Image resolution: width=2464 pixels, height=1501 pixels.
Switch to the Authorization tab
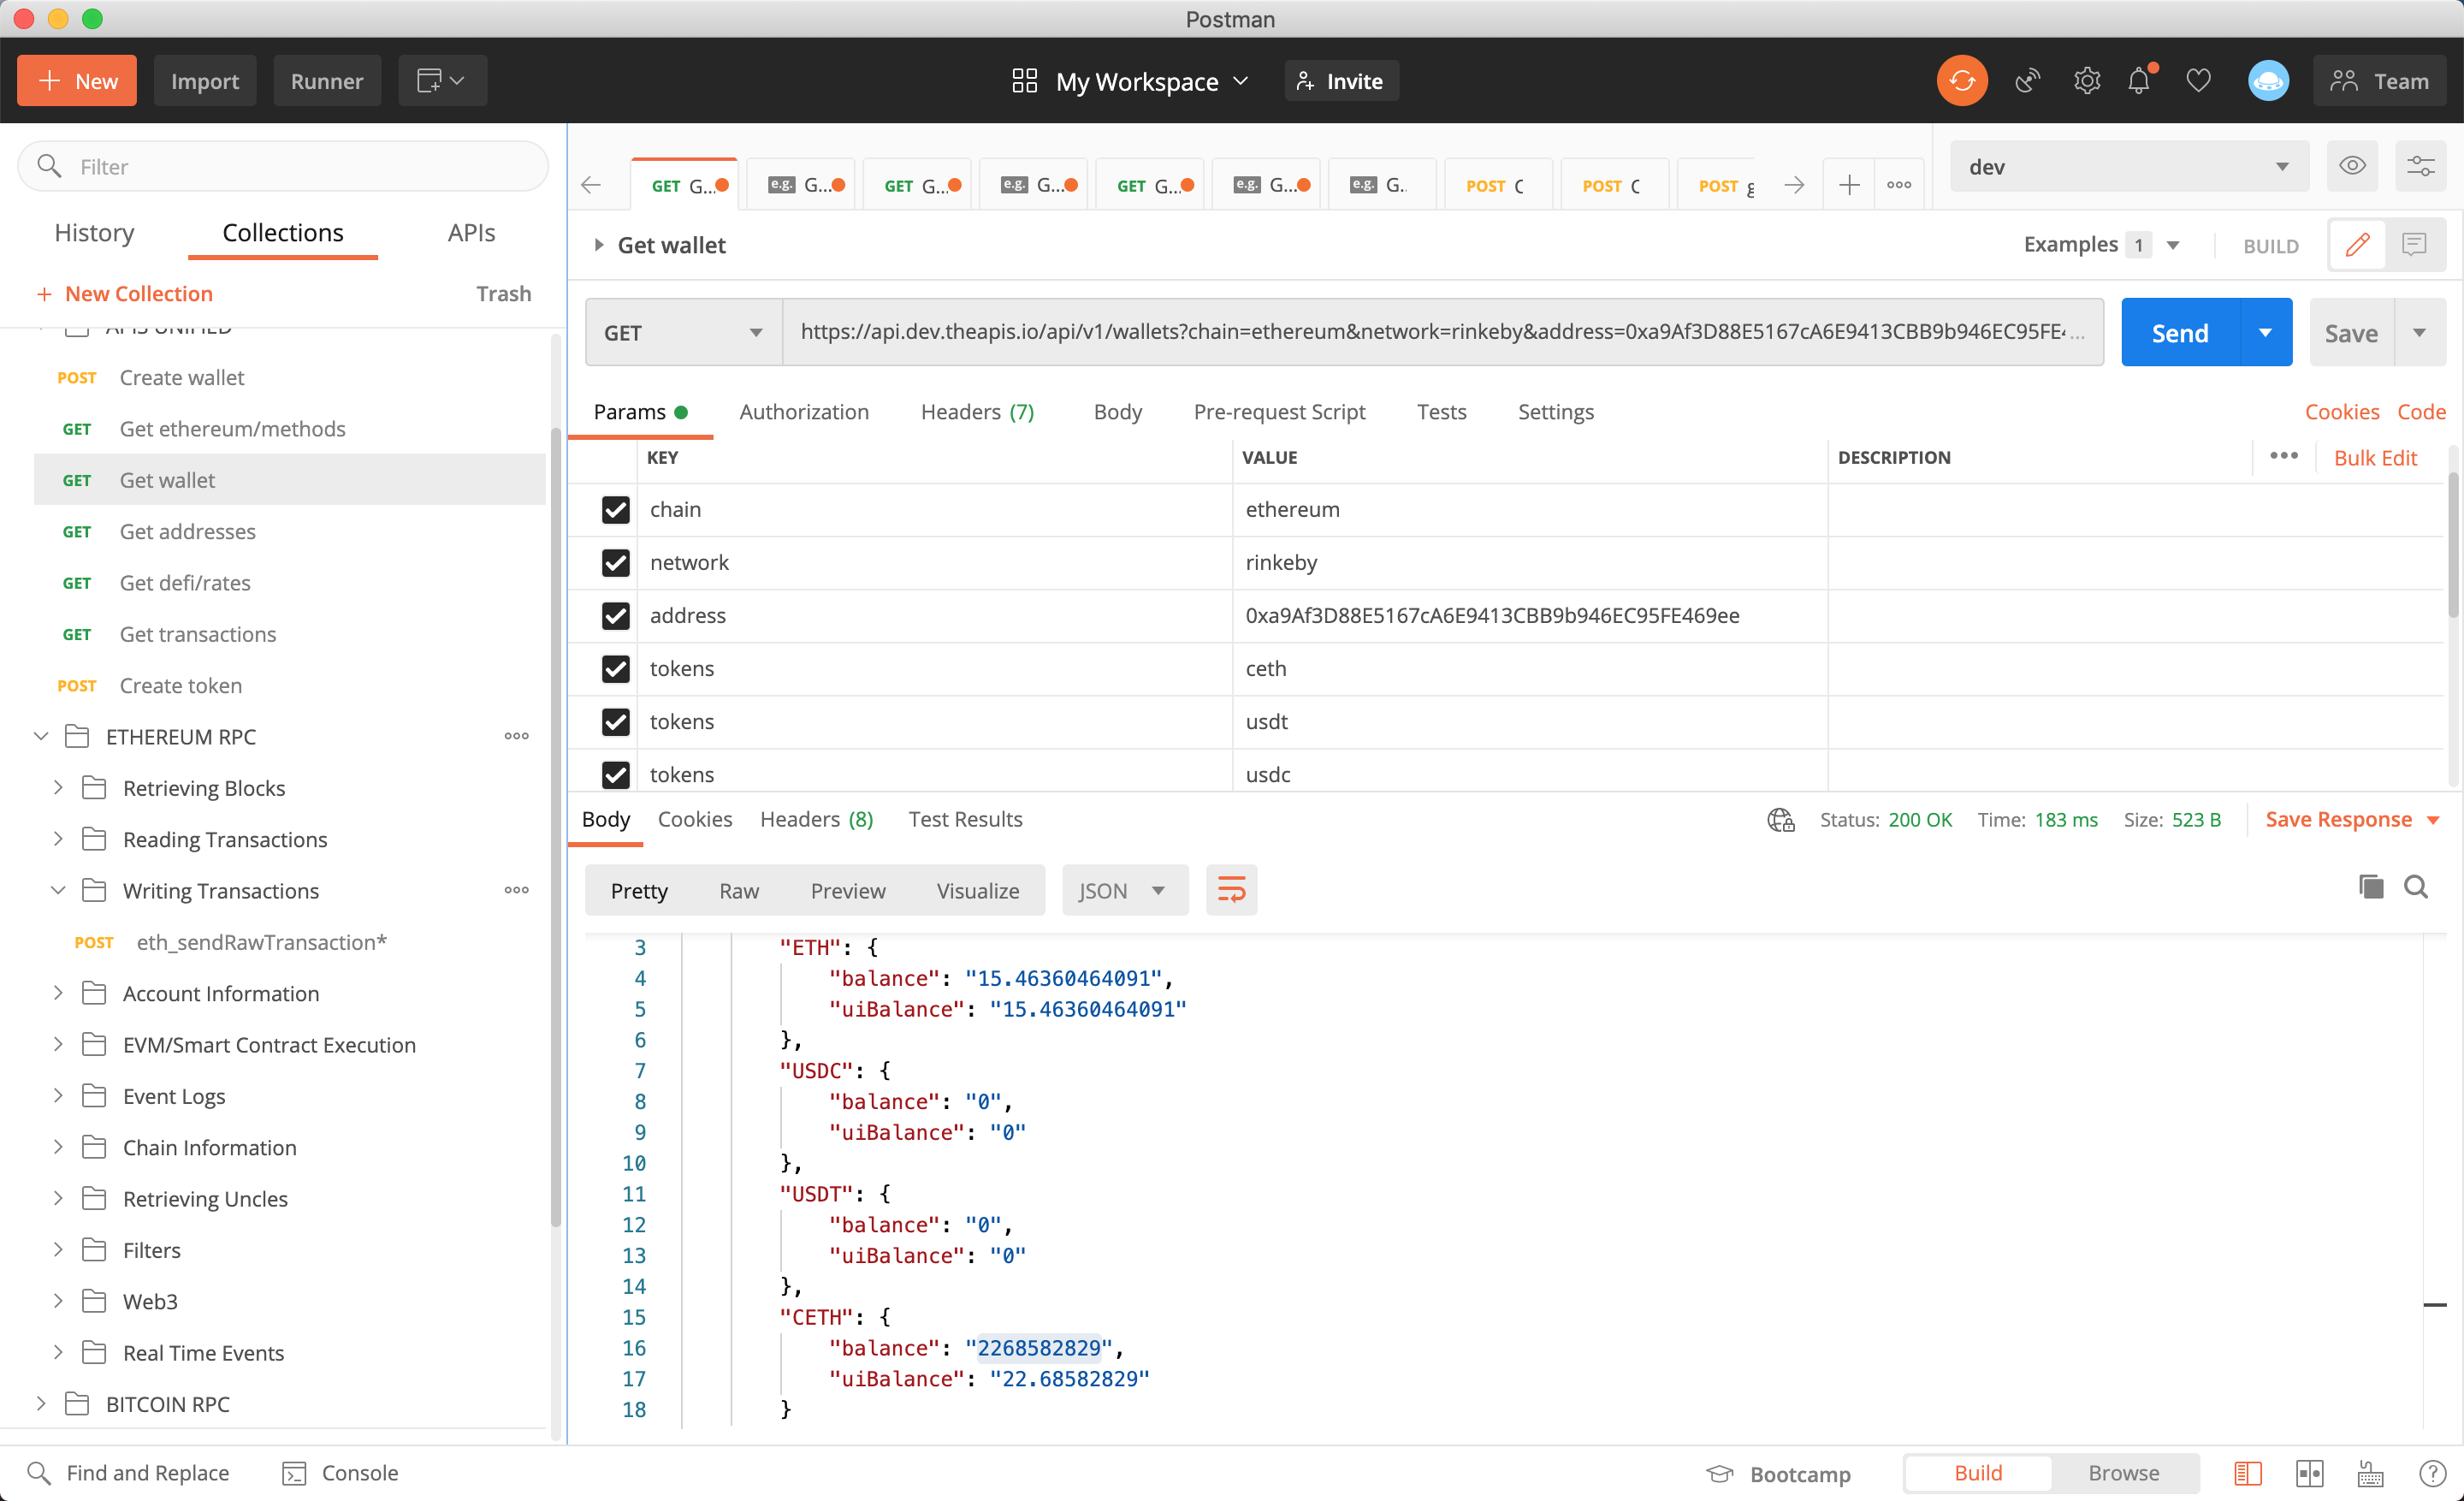tap(803, 412)
